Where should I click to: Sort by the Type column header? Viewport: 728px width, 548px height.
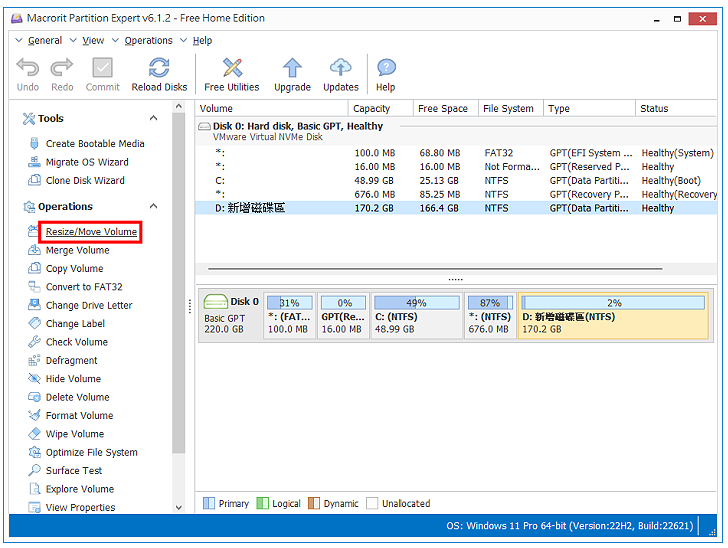[x=589, y=108]
